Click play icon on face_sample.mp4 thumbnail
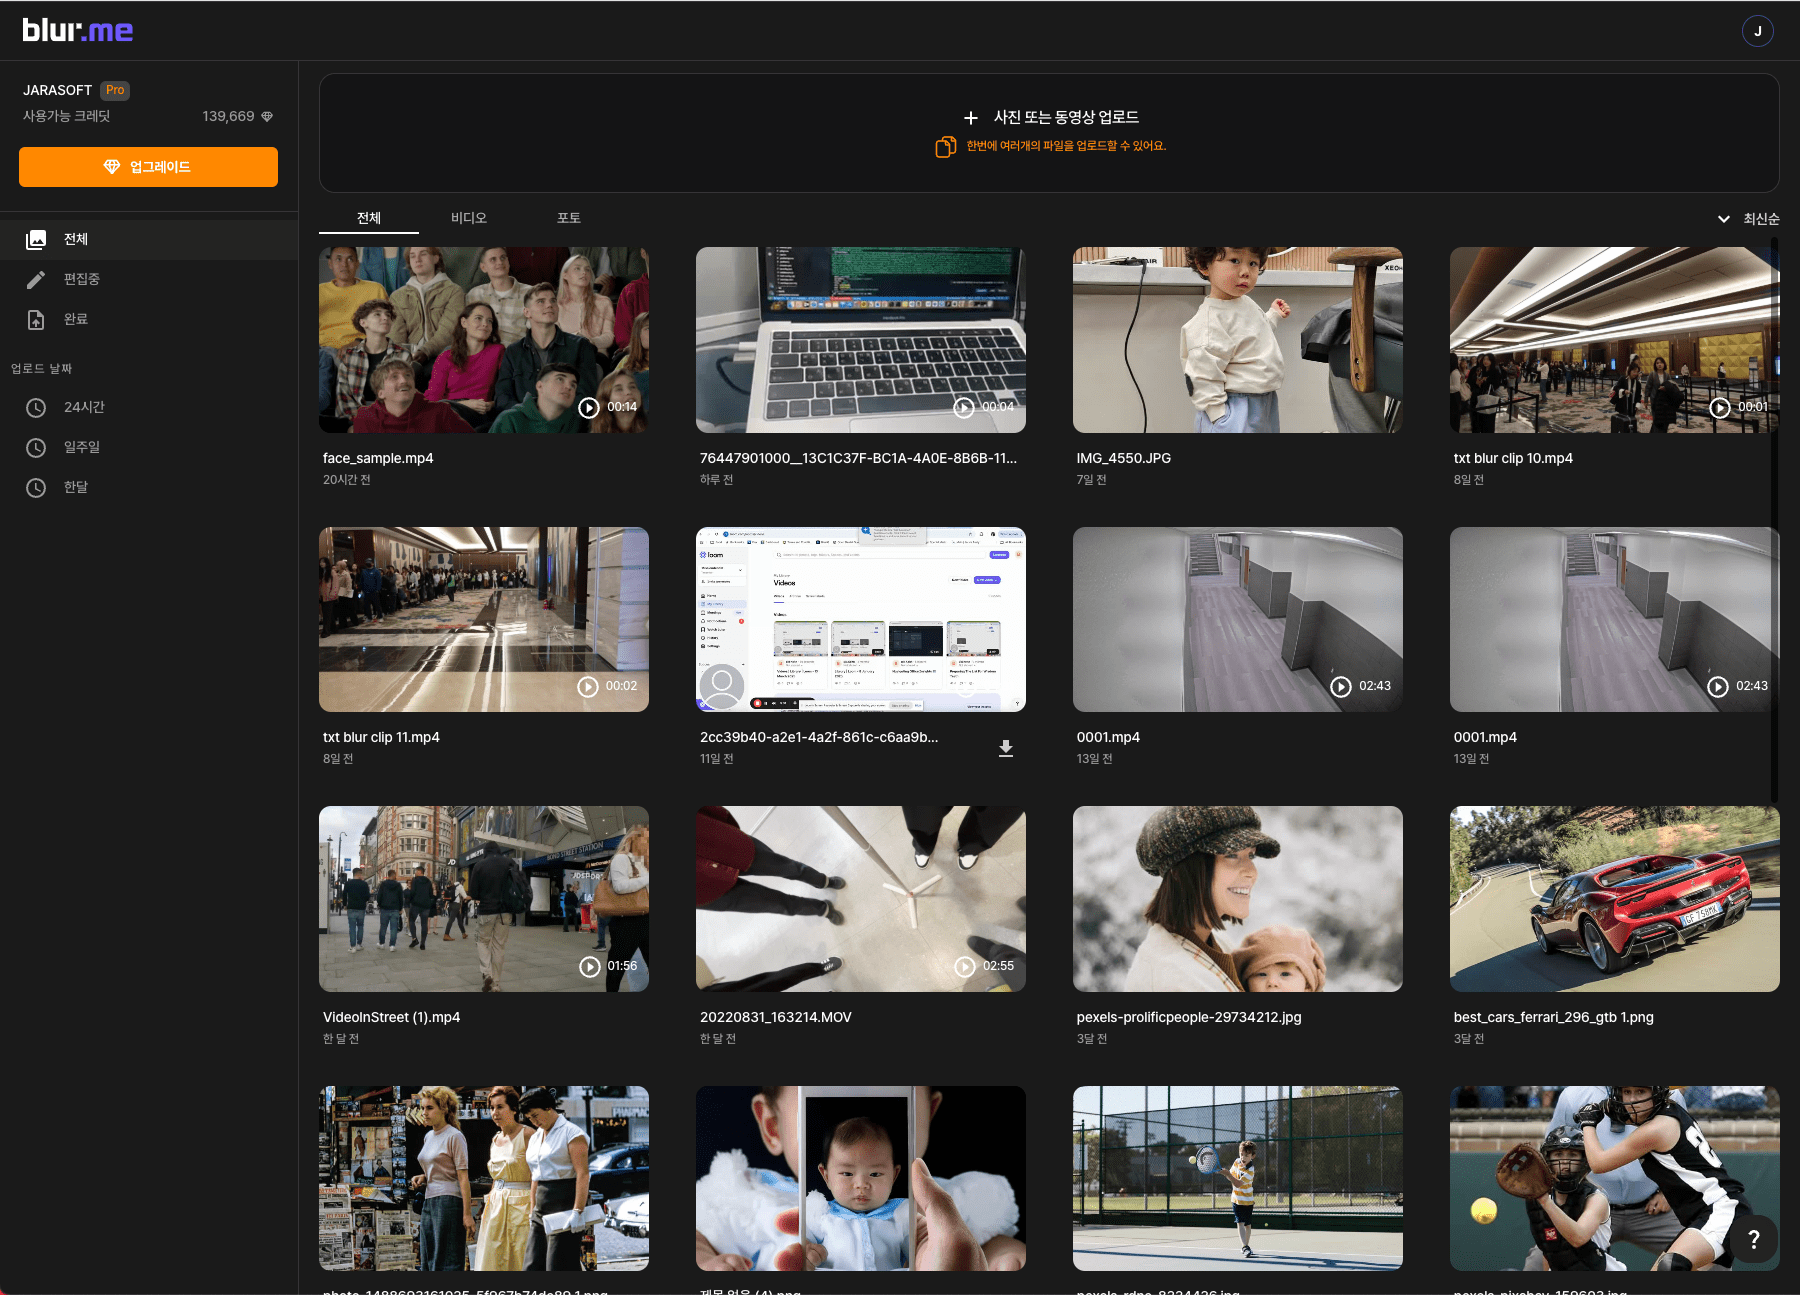Image resolution: width=1800 pixels, height=1295 pixels. 589,407
